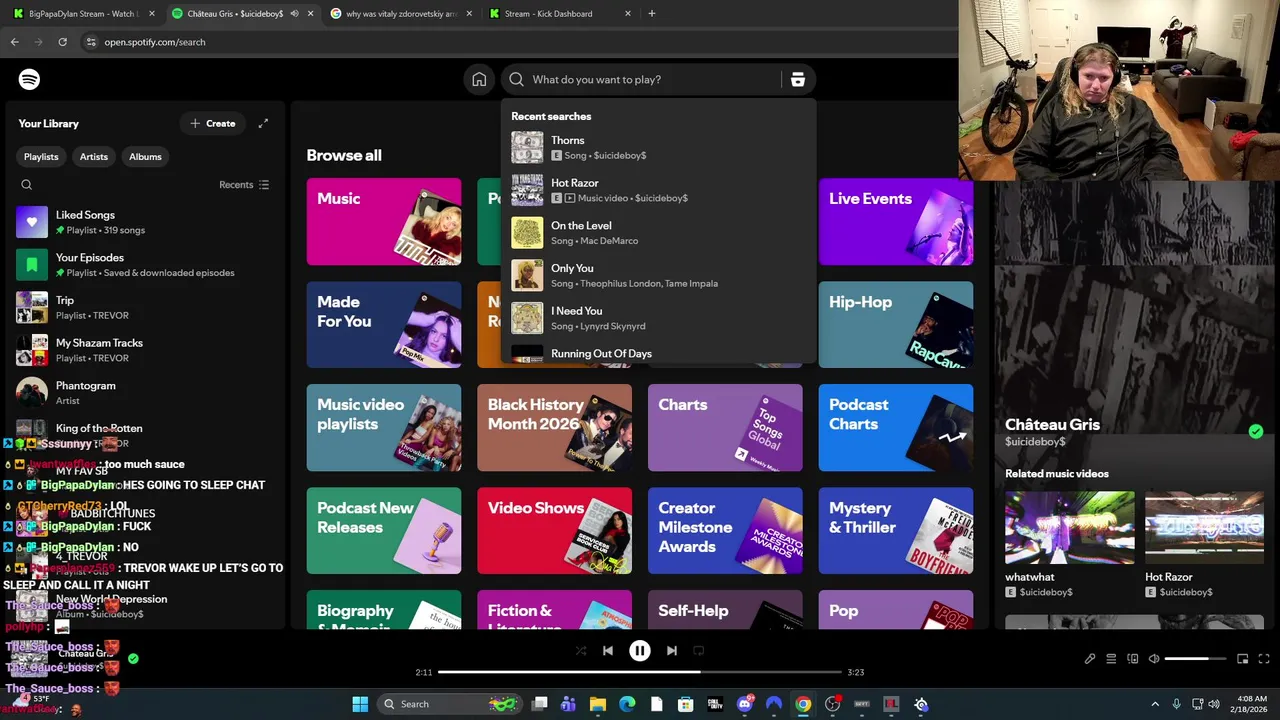The height and width of the screenshot is (720, 1280).
Task: Go to Spotify Home via house icon
Action: click(x=479, y=80)
